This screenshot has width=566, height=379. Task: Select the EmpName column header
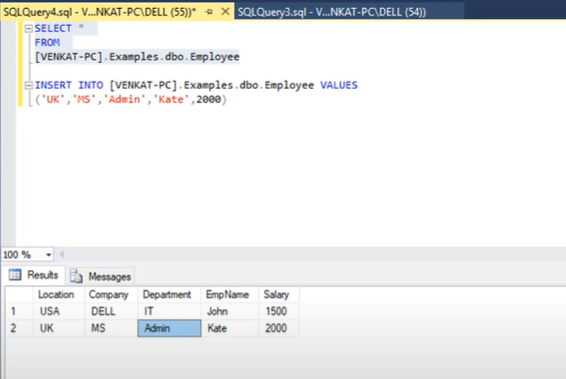click(230, 295)
